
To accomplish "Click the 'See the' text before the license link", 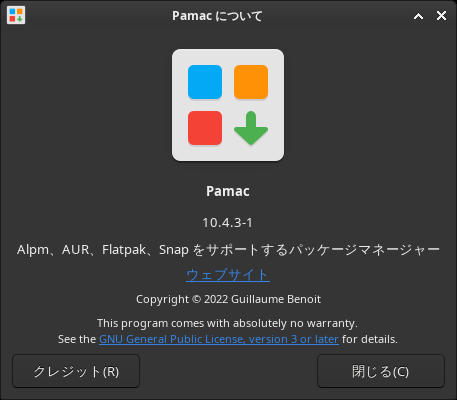I will [x=77, y=339].
